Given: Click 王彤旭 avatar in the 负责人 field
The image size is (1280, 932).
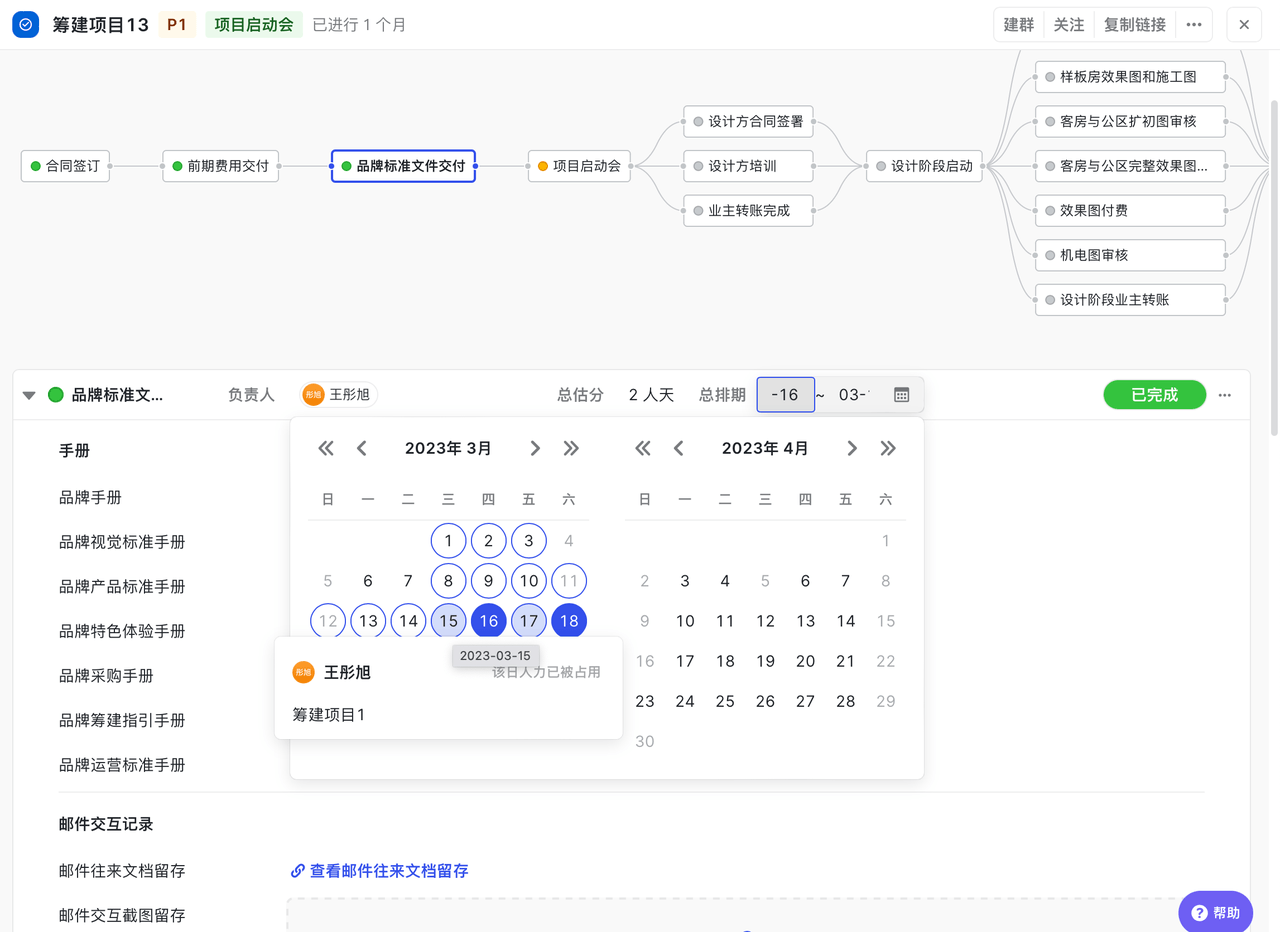Looking at the screenshot, I should tap(314, 395).
